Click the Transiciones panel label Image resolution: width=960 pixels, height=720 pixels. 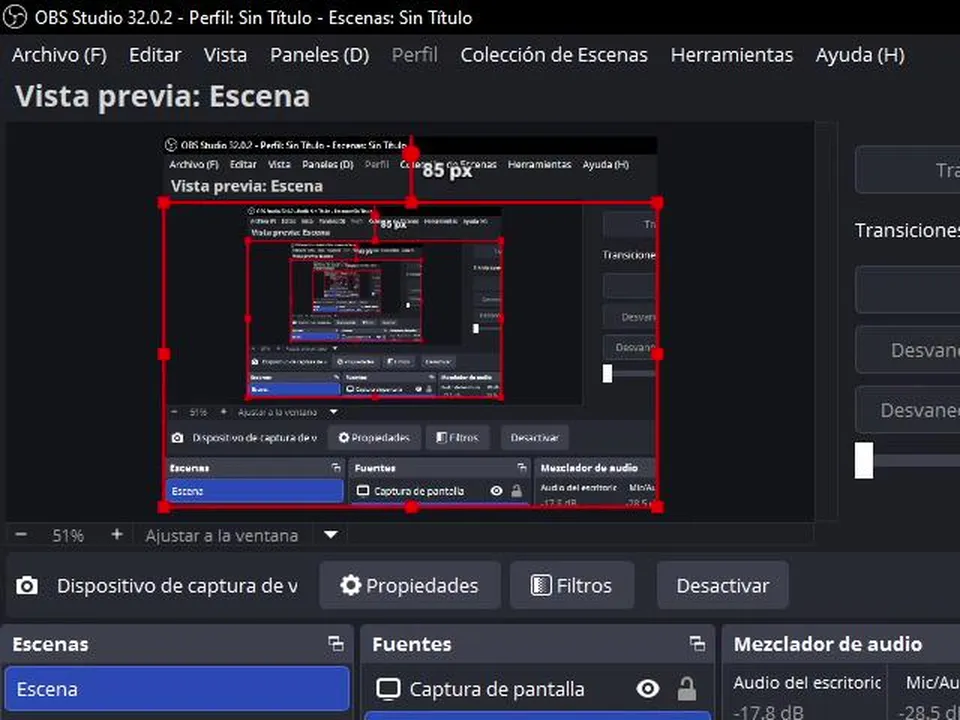click(907, 230)
